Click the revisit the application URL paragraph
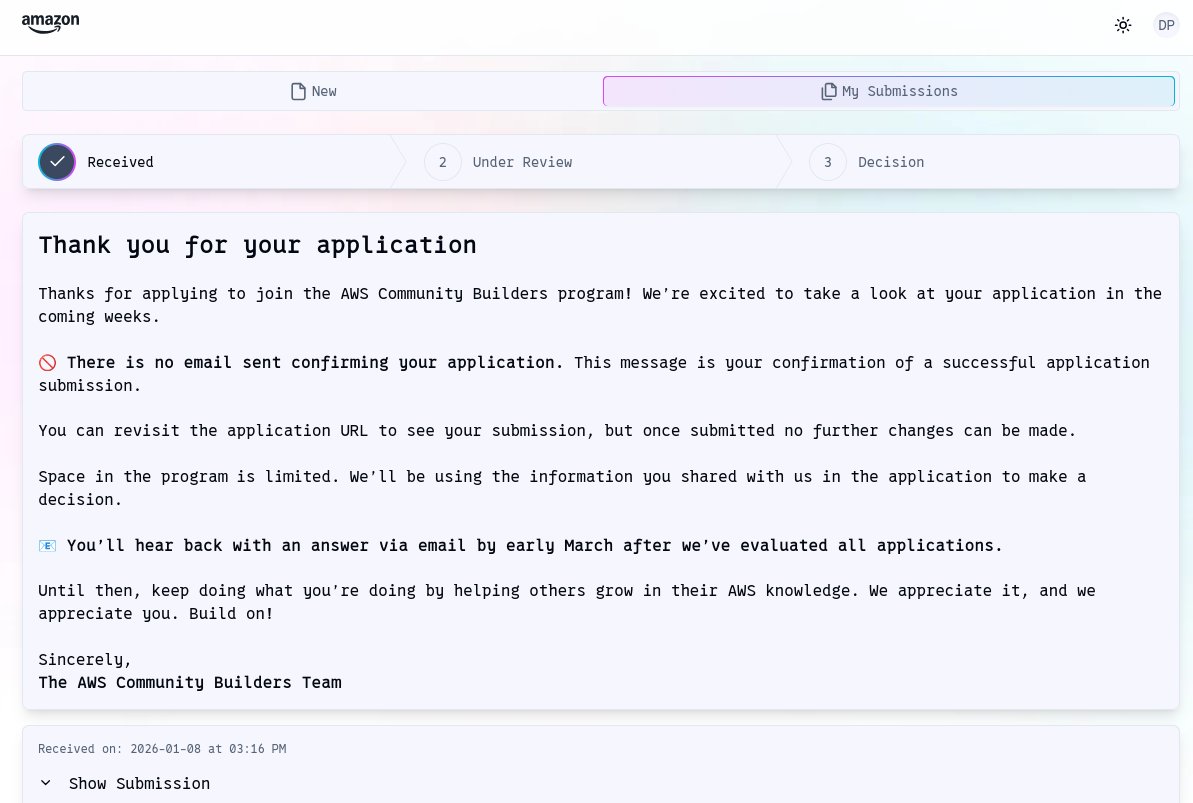This screenshot has height=803, width=1193. (557, 431)
